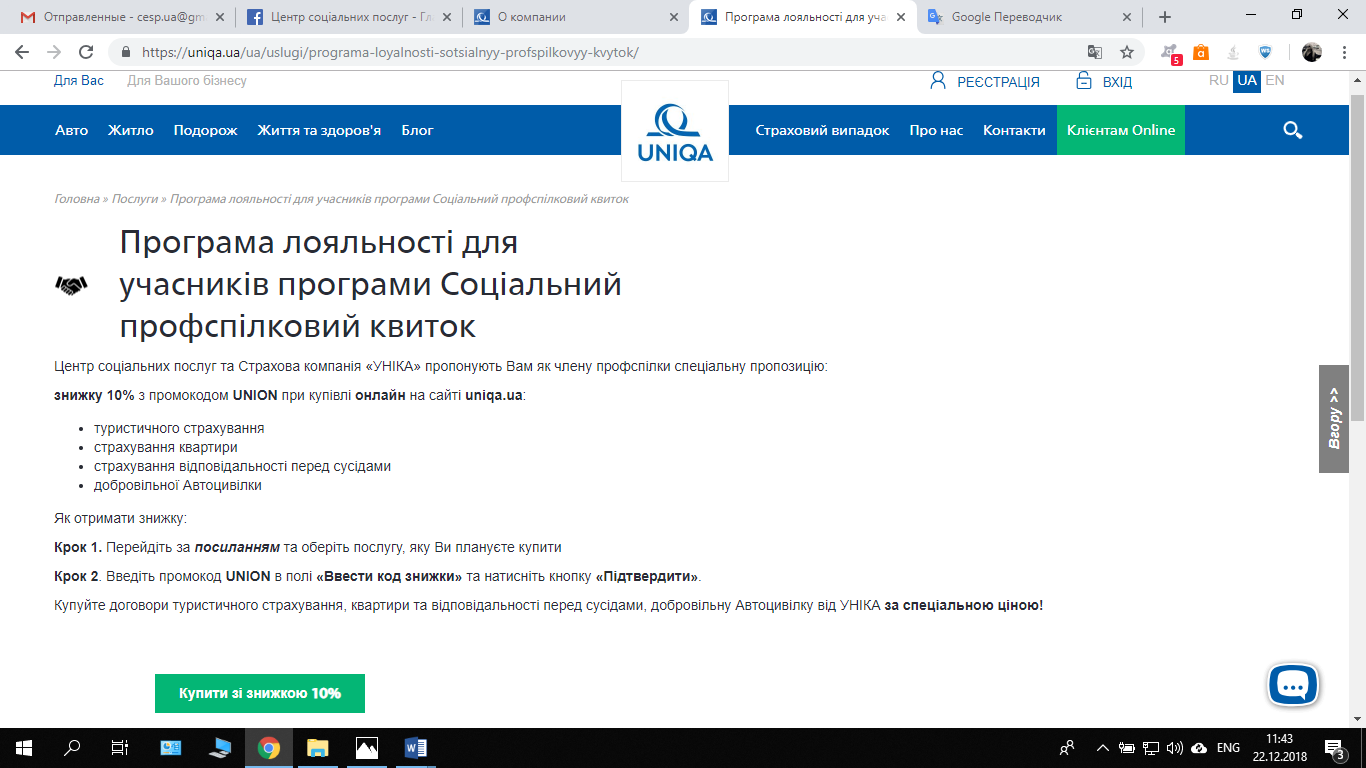Open the Photos app in taskbar
Viewport: 1366px width, 768px height.
[366, 748]
